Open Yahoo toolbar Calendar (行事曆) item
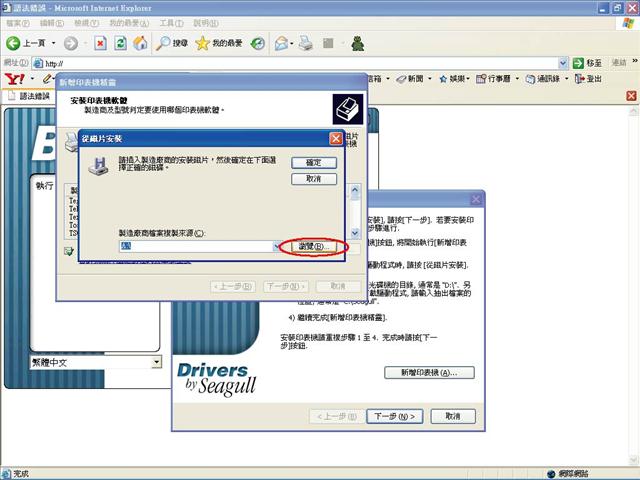This screenshot has height=480, width=640. coord(493,78)
